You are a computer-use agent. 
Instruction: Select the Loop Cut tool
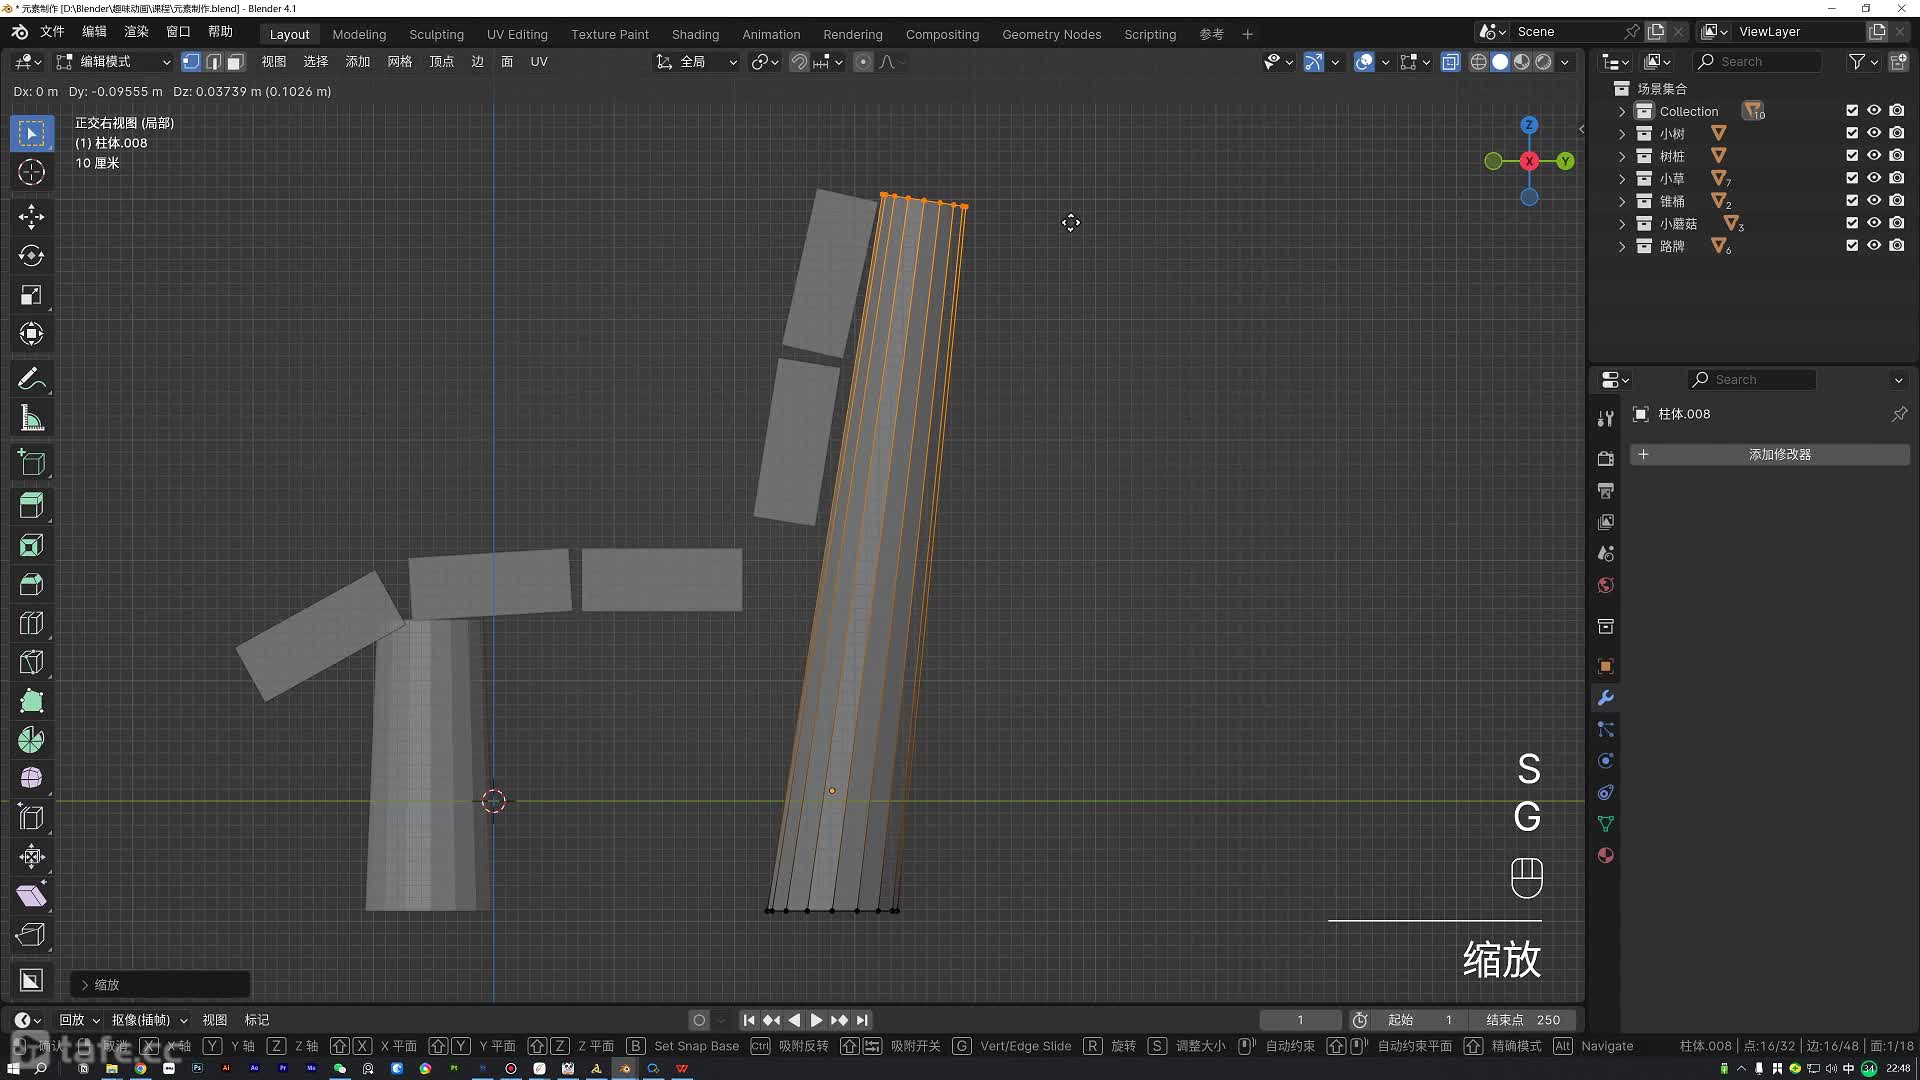(x=31, y=623)
